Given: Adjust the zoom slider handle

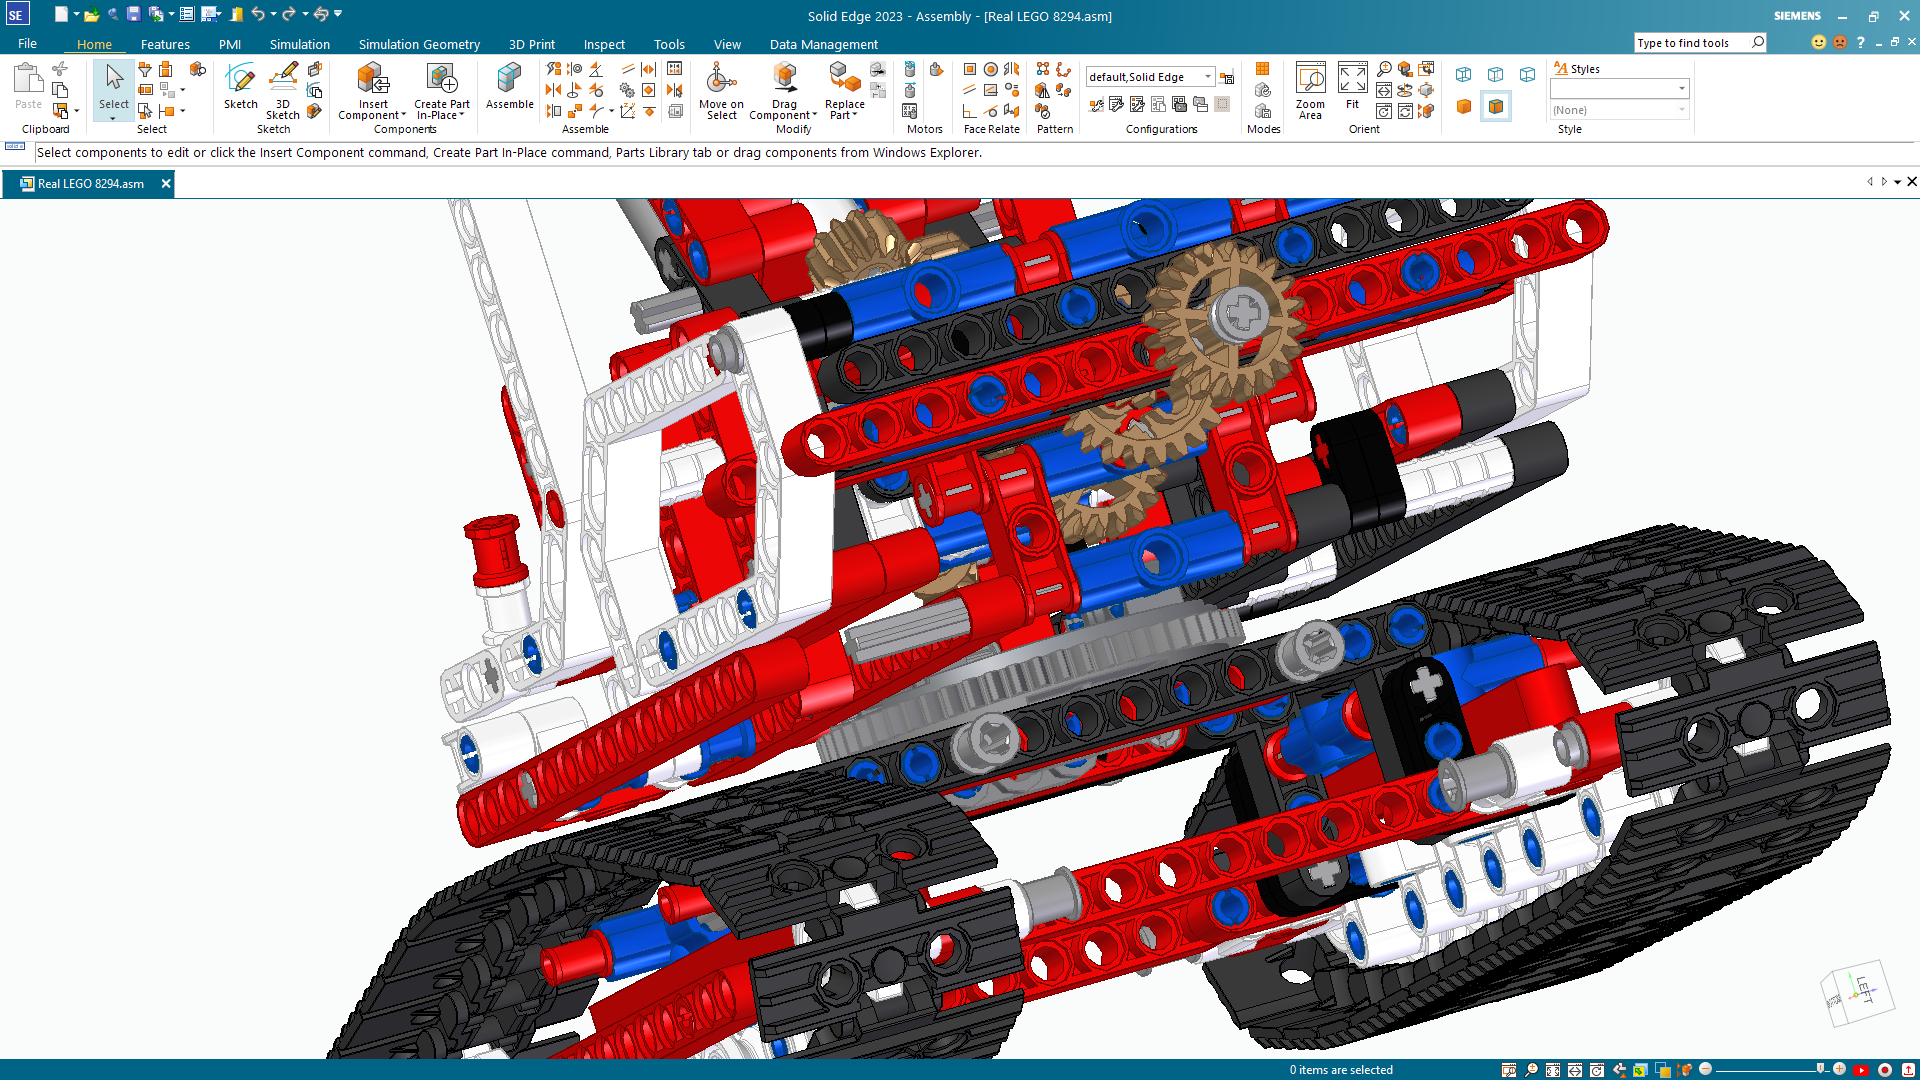Looking at the screenshot, I should point(1820,1069).
